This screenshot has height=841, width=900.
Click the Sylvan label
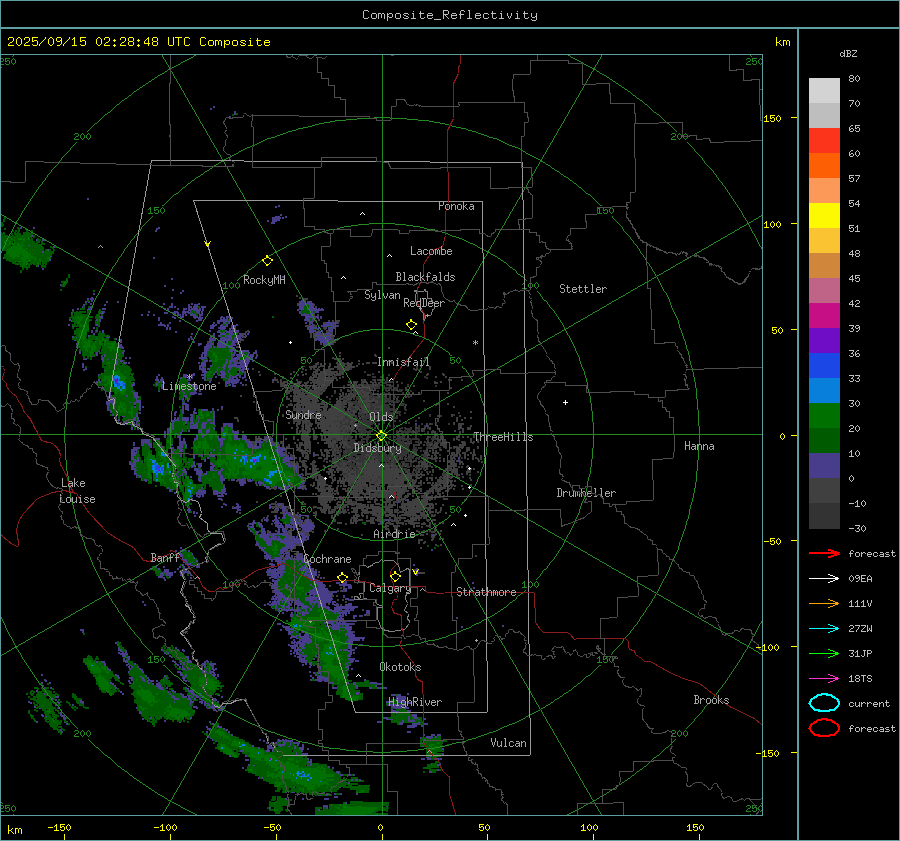[382, 295]
